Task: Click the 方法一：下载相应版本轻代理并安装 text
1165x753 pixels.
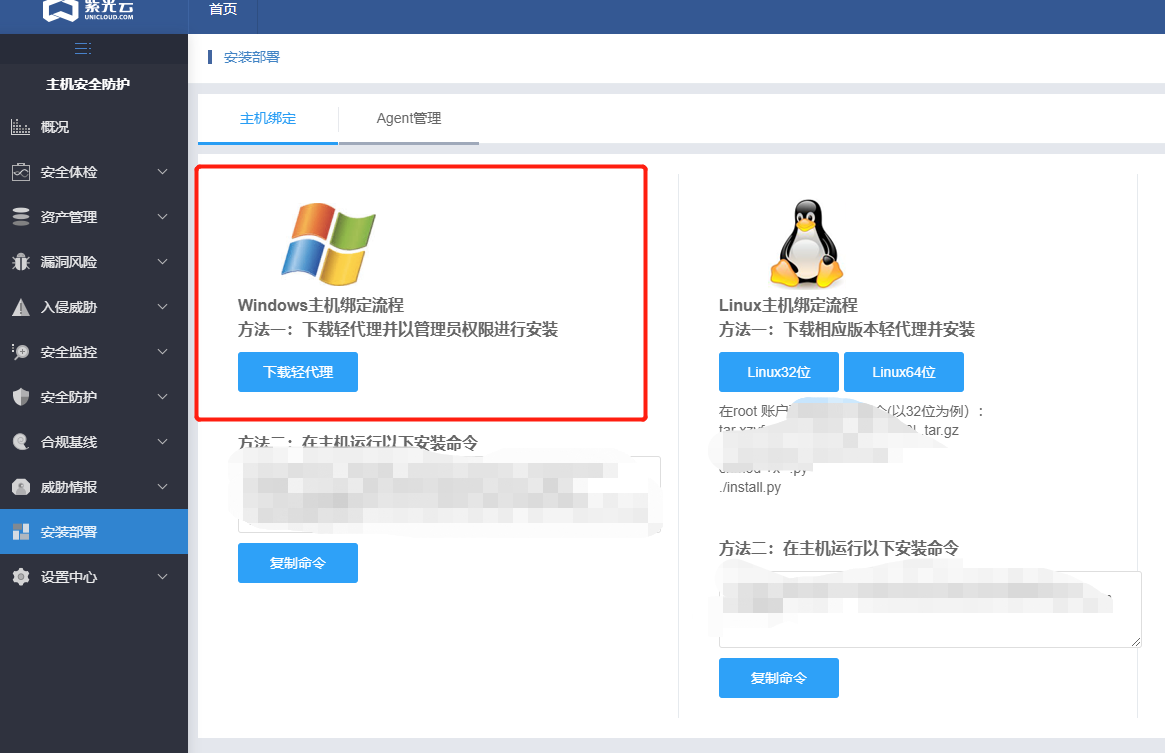Action: [847, 329]
